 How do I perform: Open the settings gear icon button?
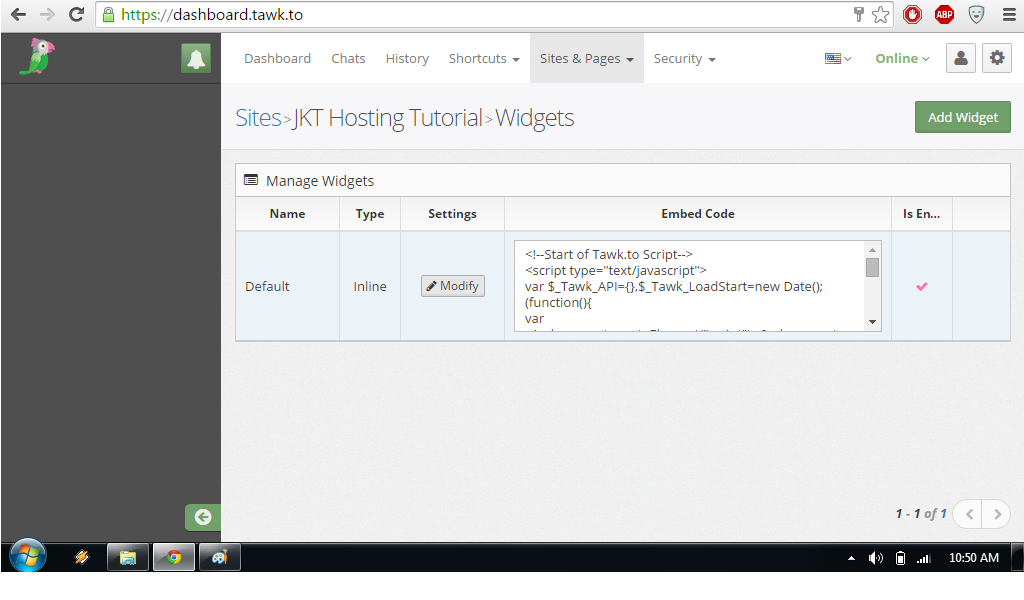click(x=997, y=58)
